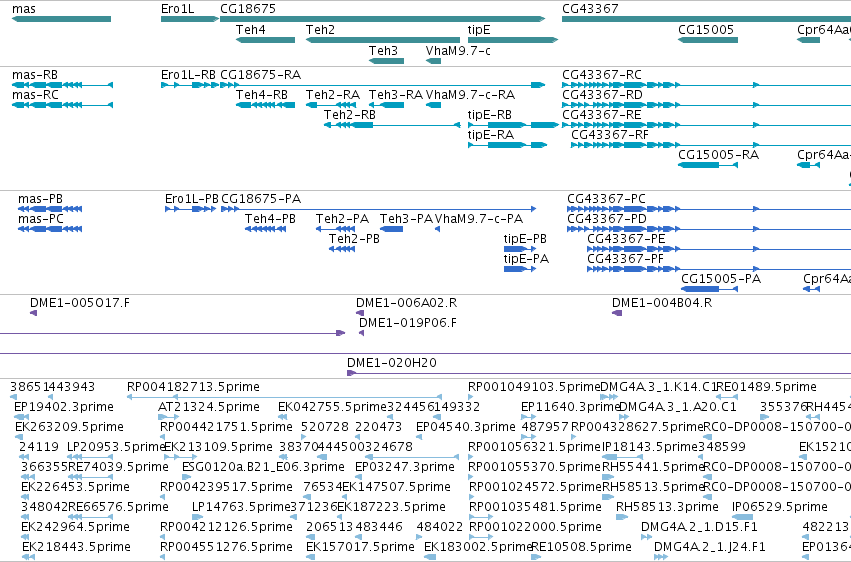Select protein "Teh3-PA"

click(406, 219)
